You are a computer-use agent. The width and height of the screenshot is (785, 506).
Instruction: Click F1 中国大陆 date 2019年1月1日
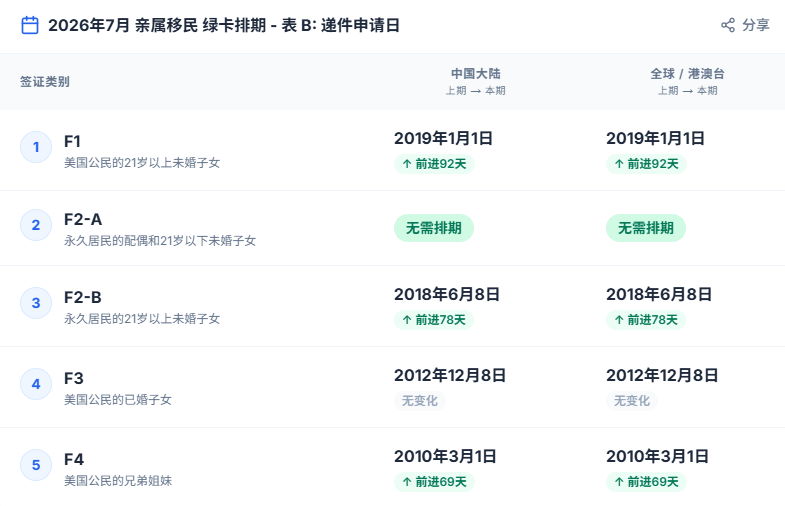click(443, 138)
